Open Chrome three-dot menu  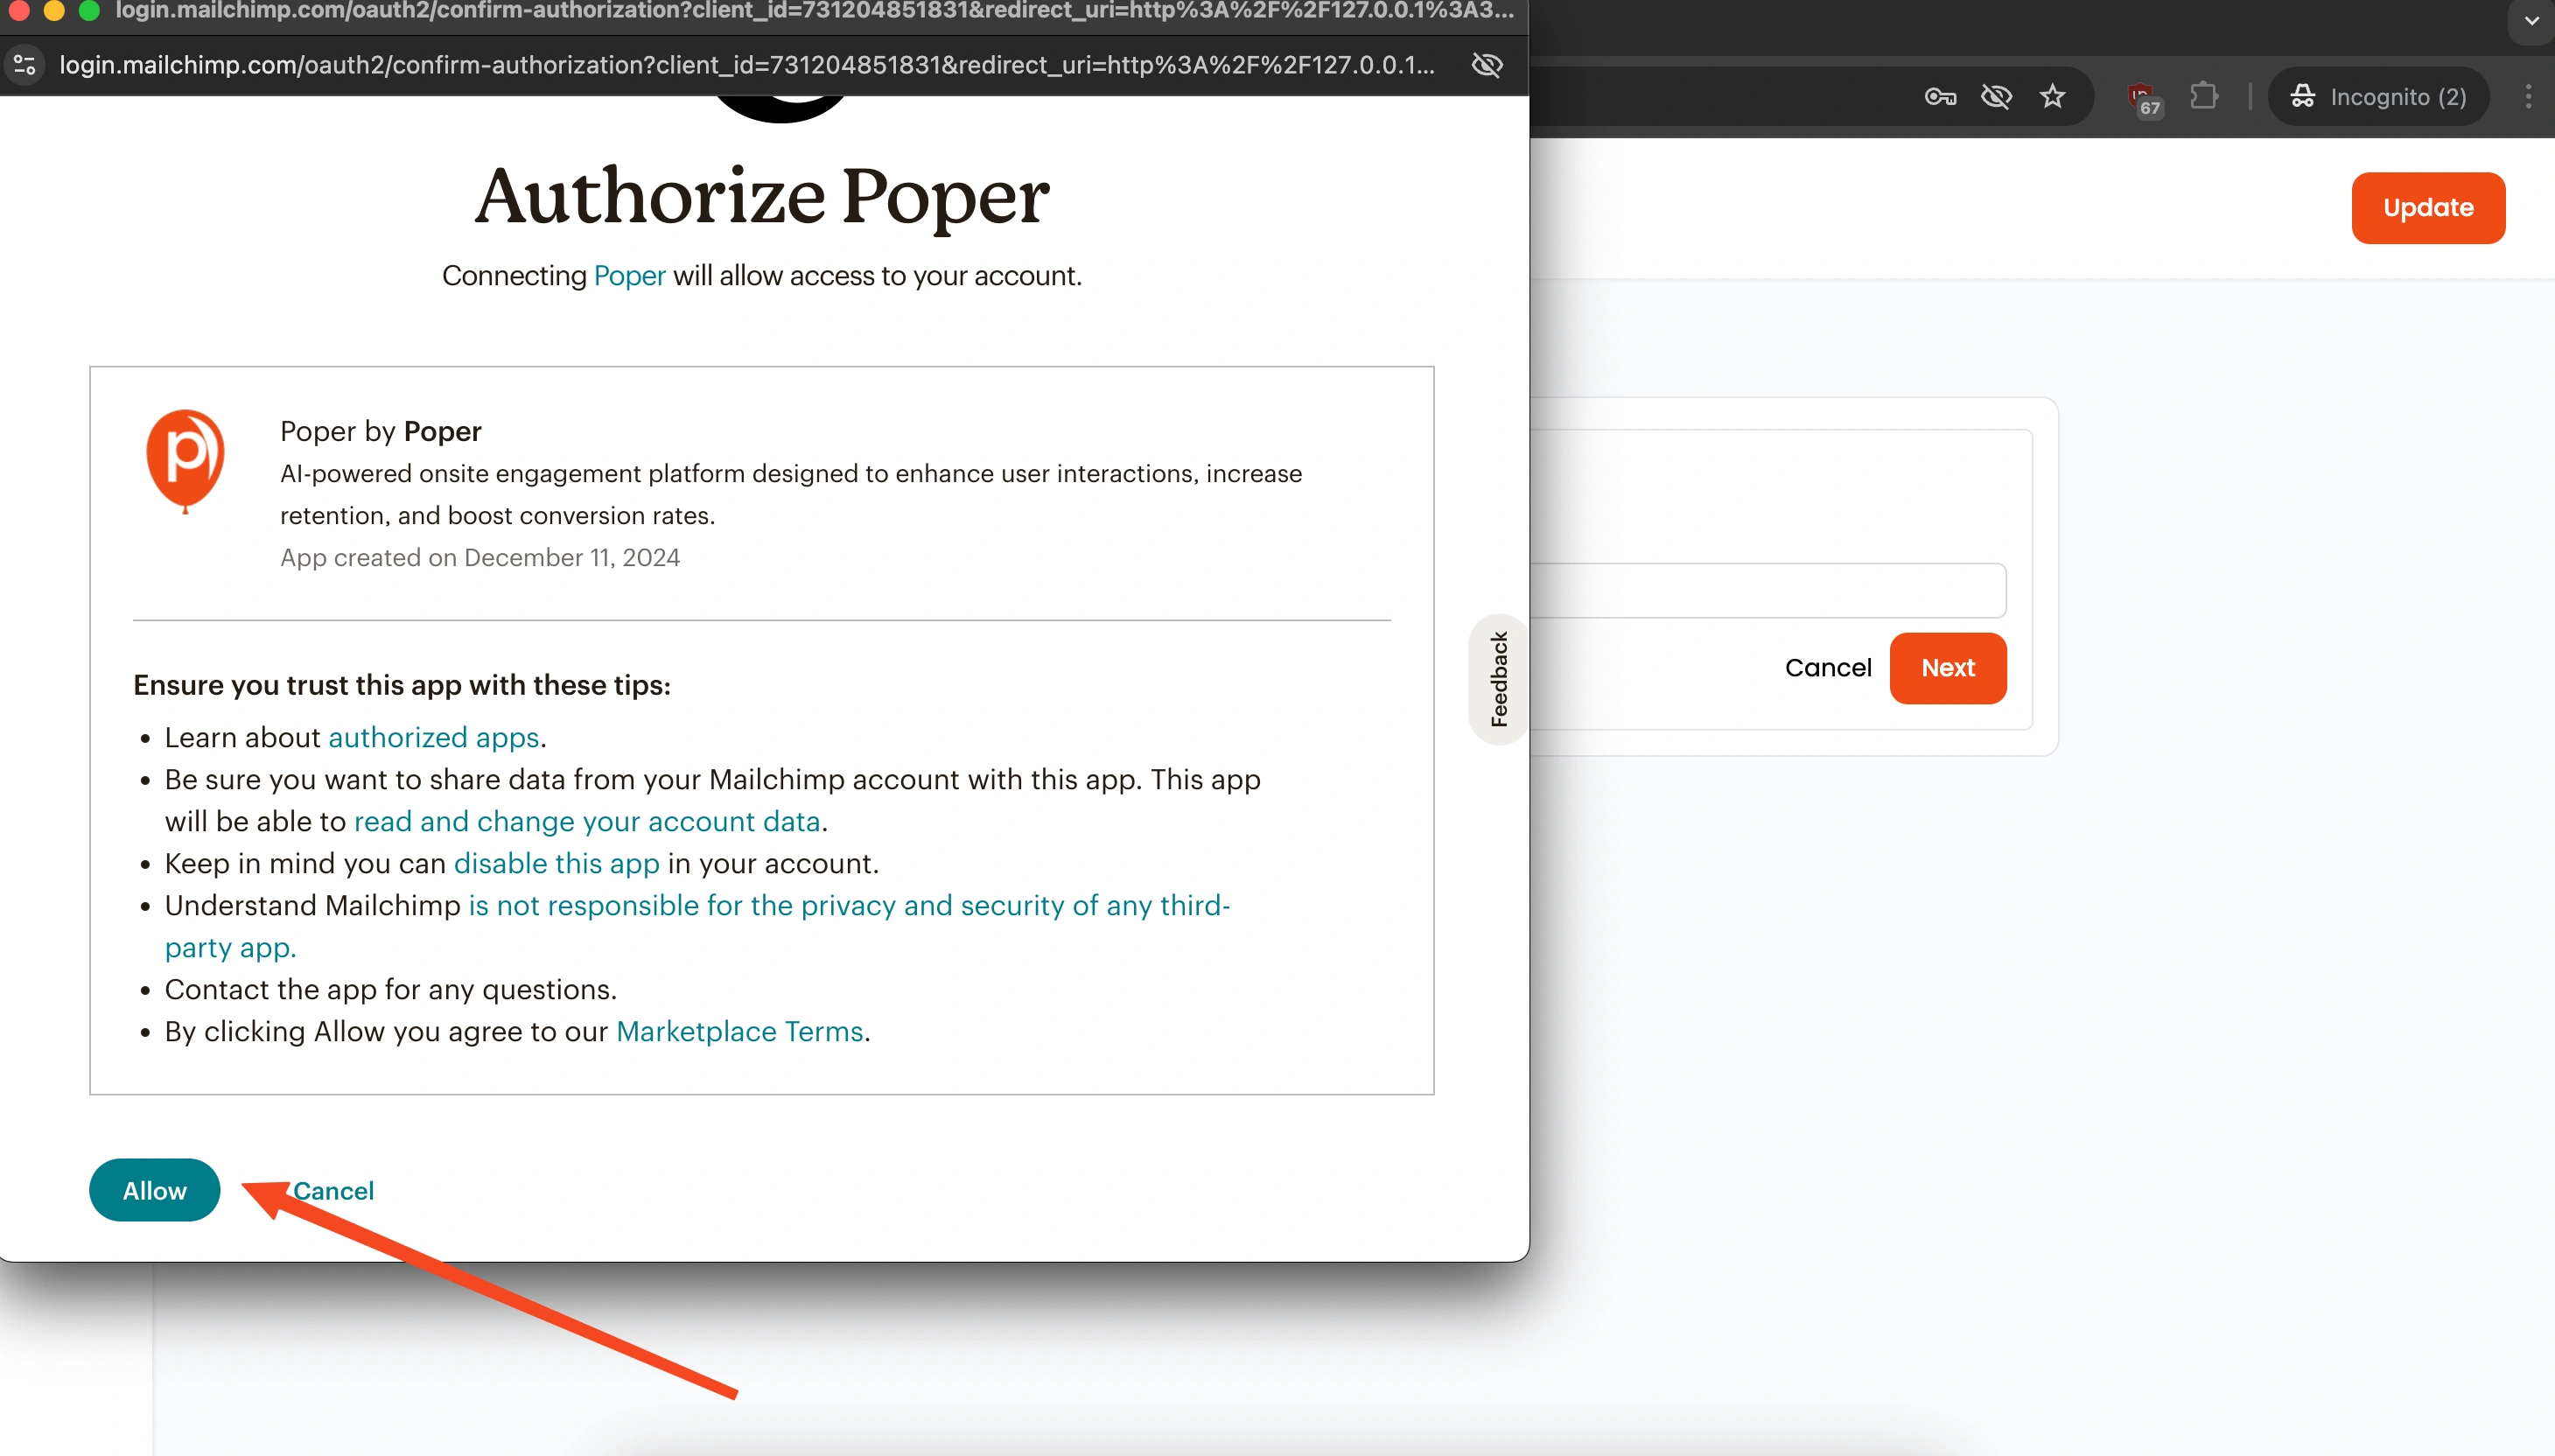tap(2528, 97)
